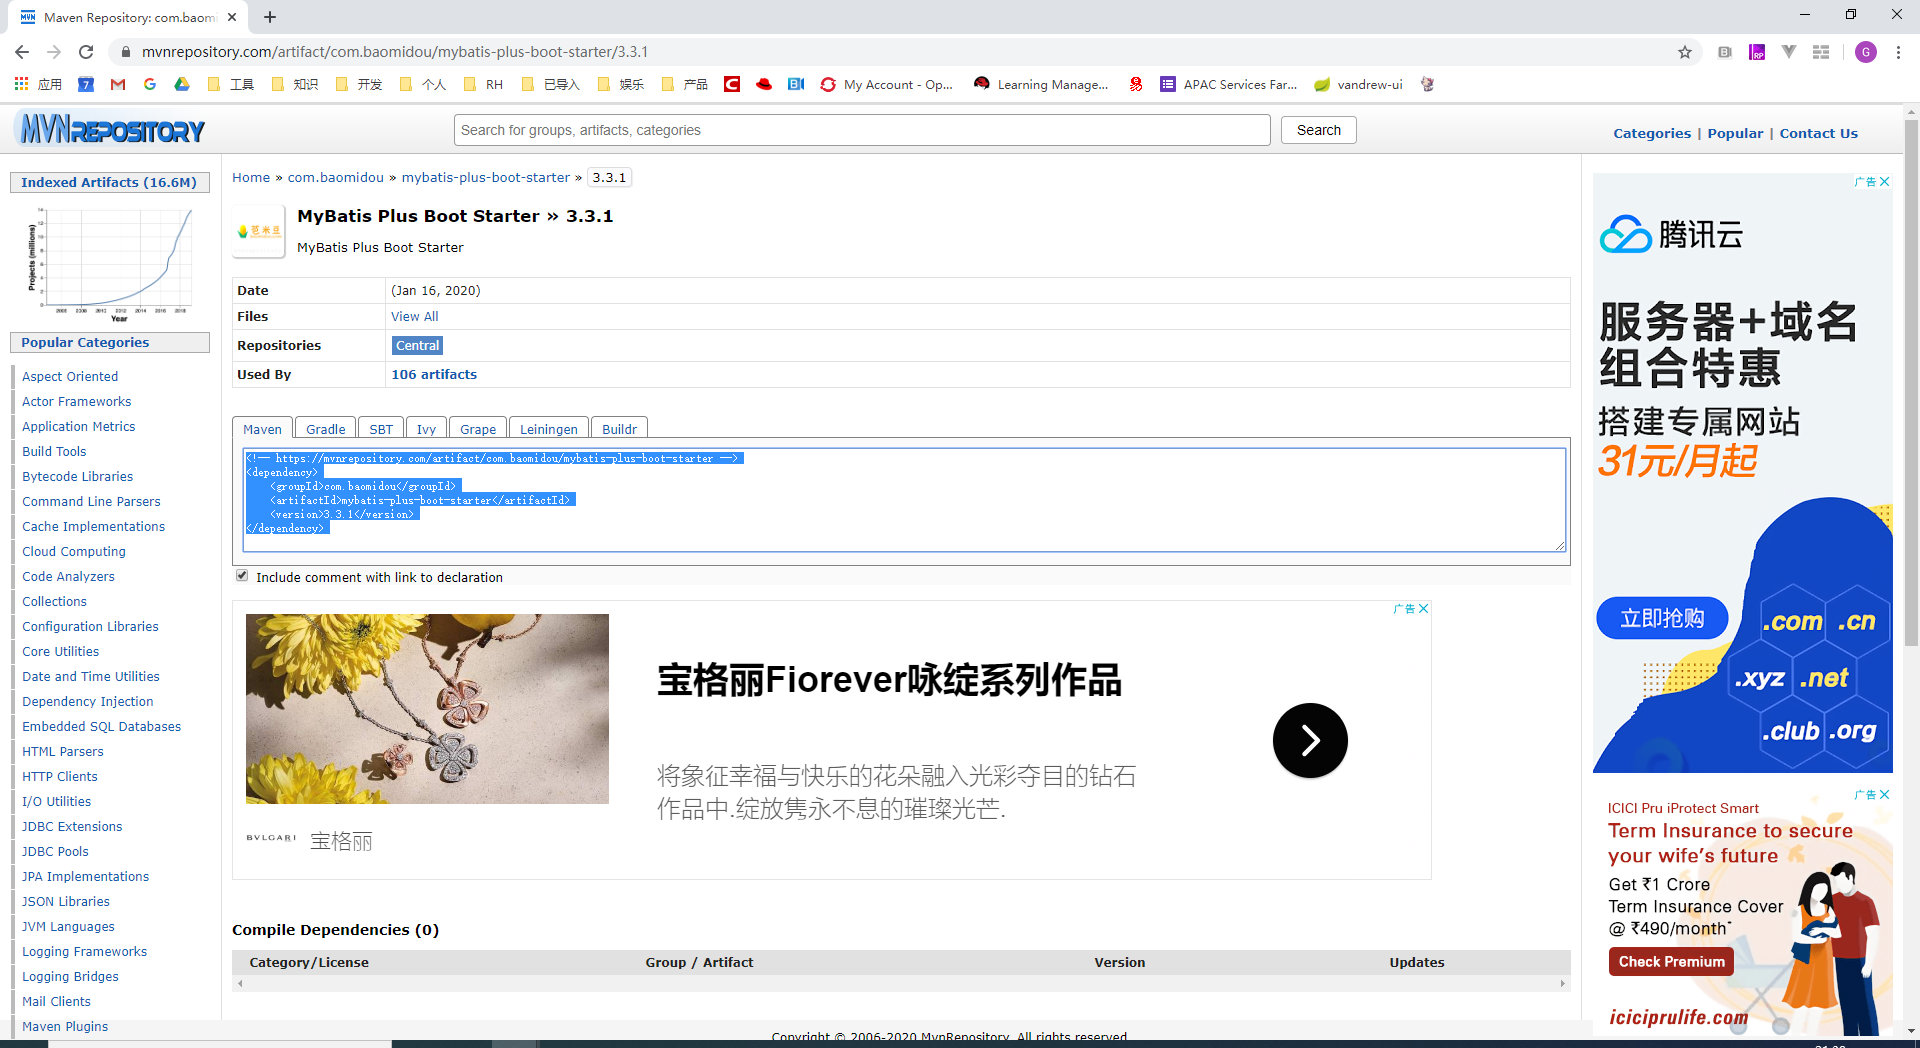
Task: Switch to the Ivy tab
Action: pos(426,429)
